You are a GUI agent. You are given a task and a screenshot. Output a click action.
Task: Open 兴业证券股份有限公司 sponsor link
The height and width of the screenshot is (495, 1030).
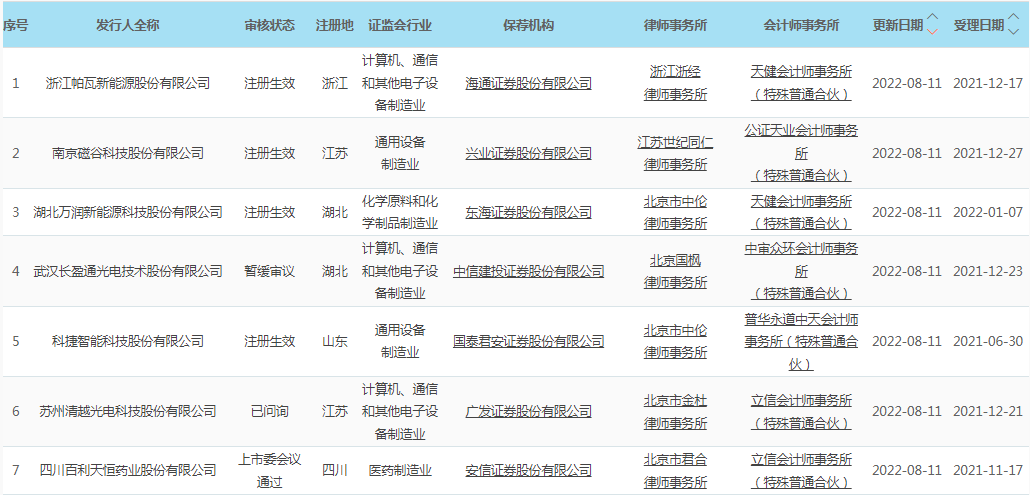pyautogui.click(x=528, y=153)
